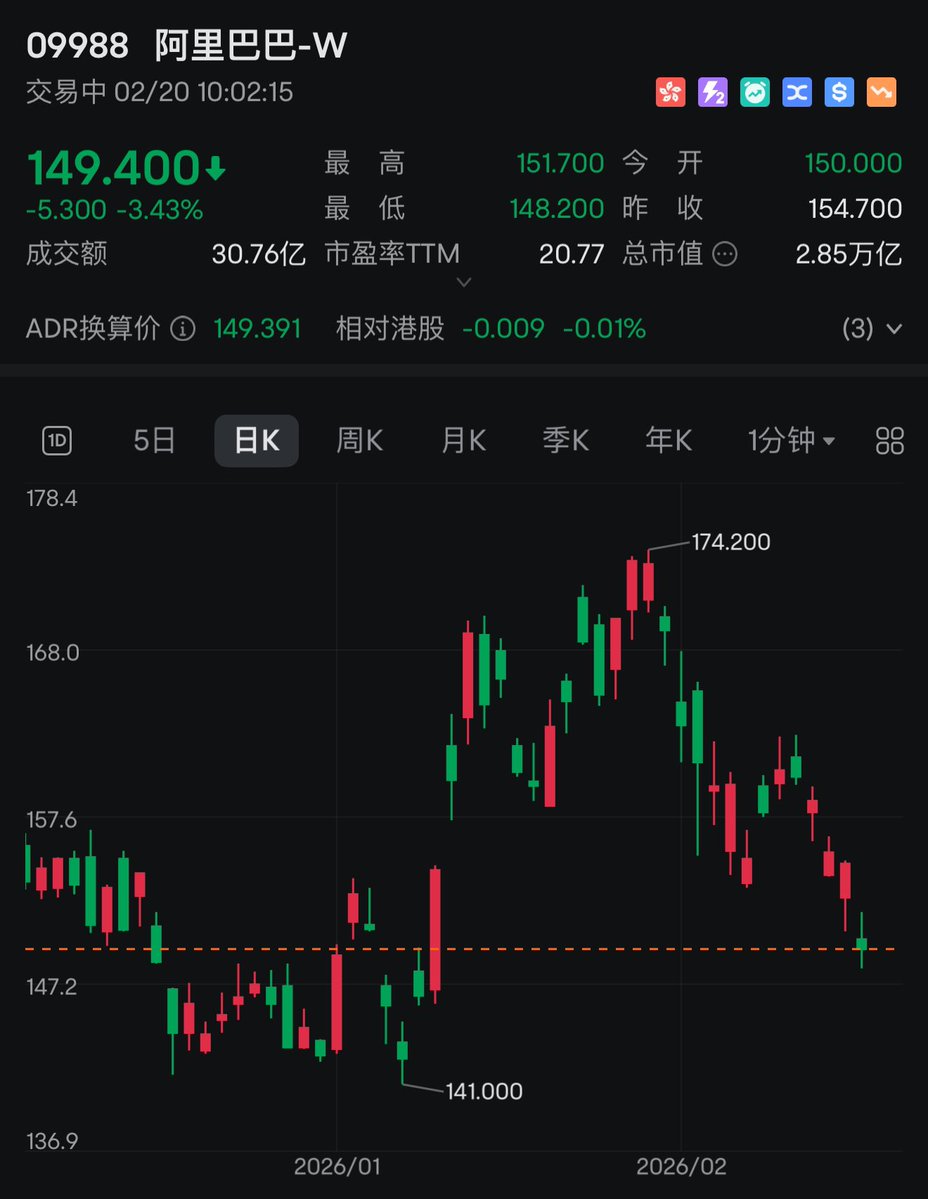
Task: Tap the ADR换算价 value 149.391
Action: pyautogui.click(x=257, y=329)
